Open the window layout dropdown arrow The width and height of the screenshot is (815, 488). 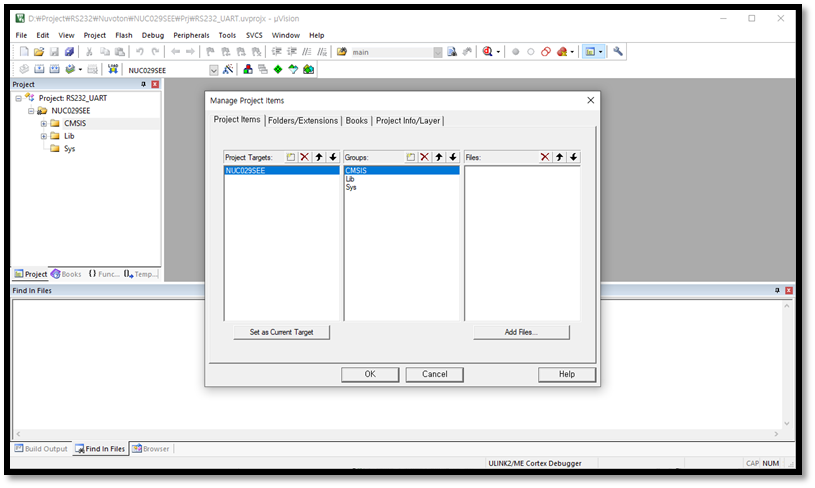pyautogui.click(x=601, y=52)
